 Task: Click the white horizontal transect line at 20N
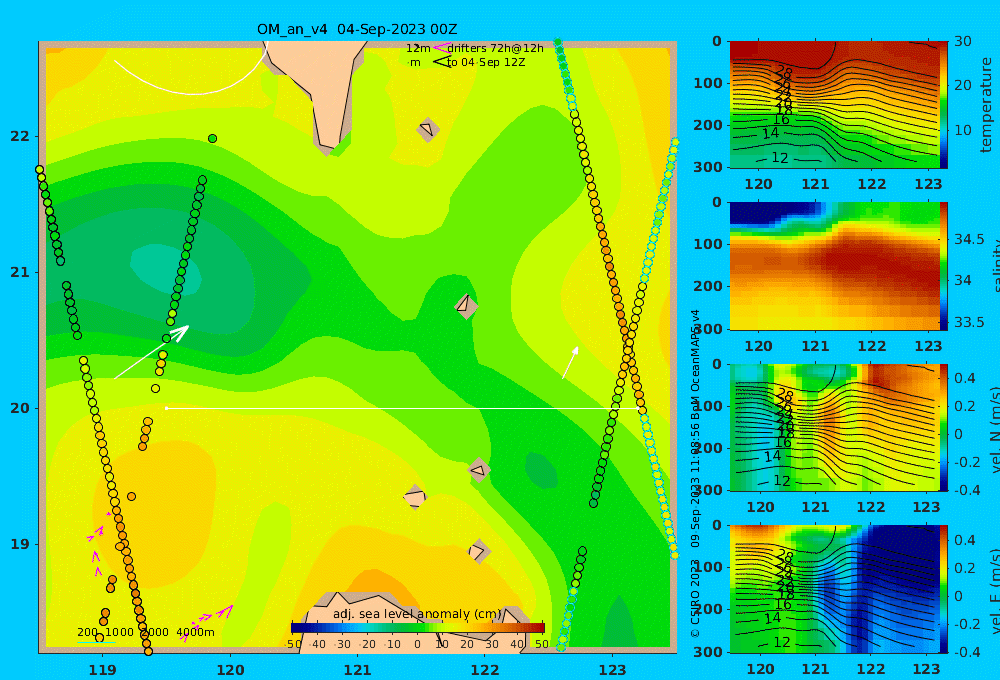tap(403, 408)
